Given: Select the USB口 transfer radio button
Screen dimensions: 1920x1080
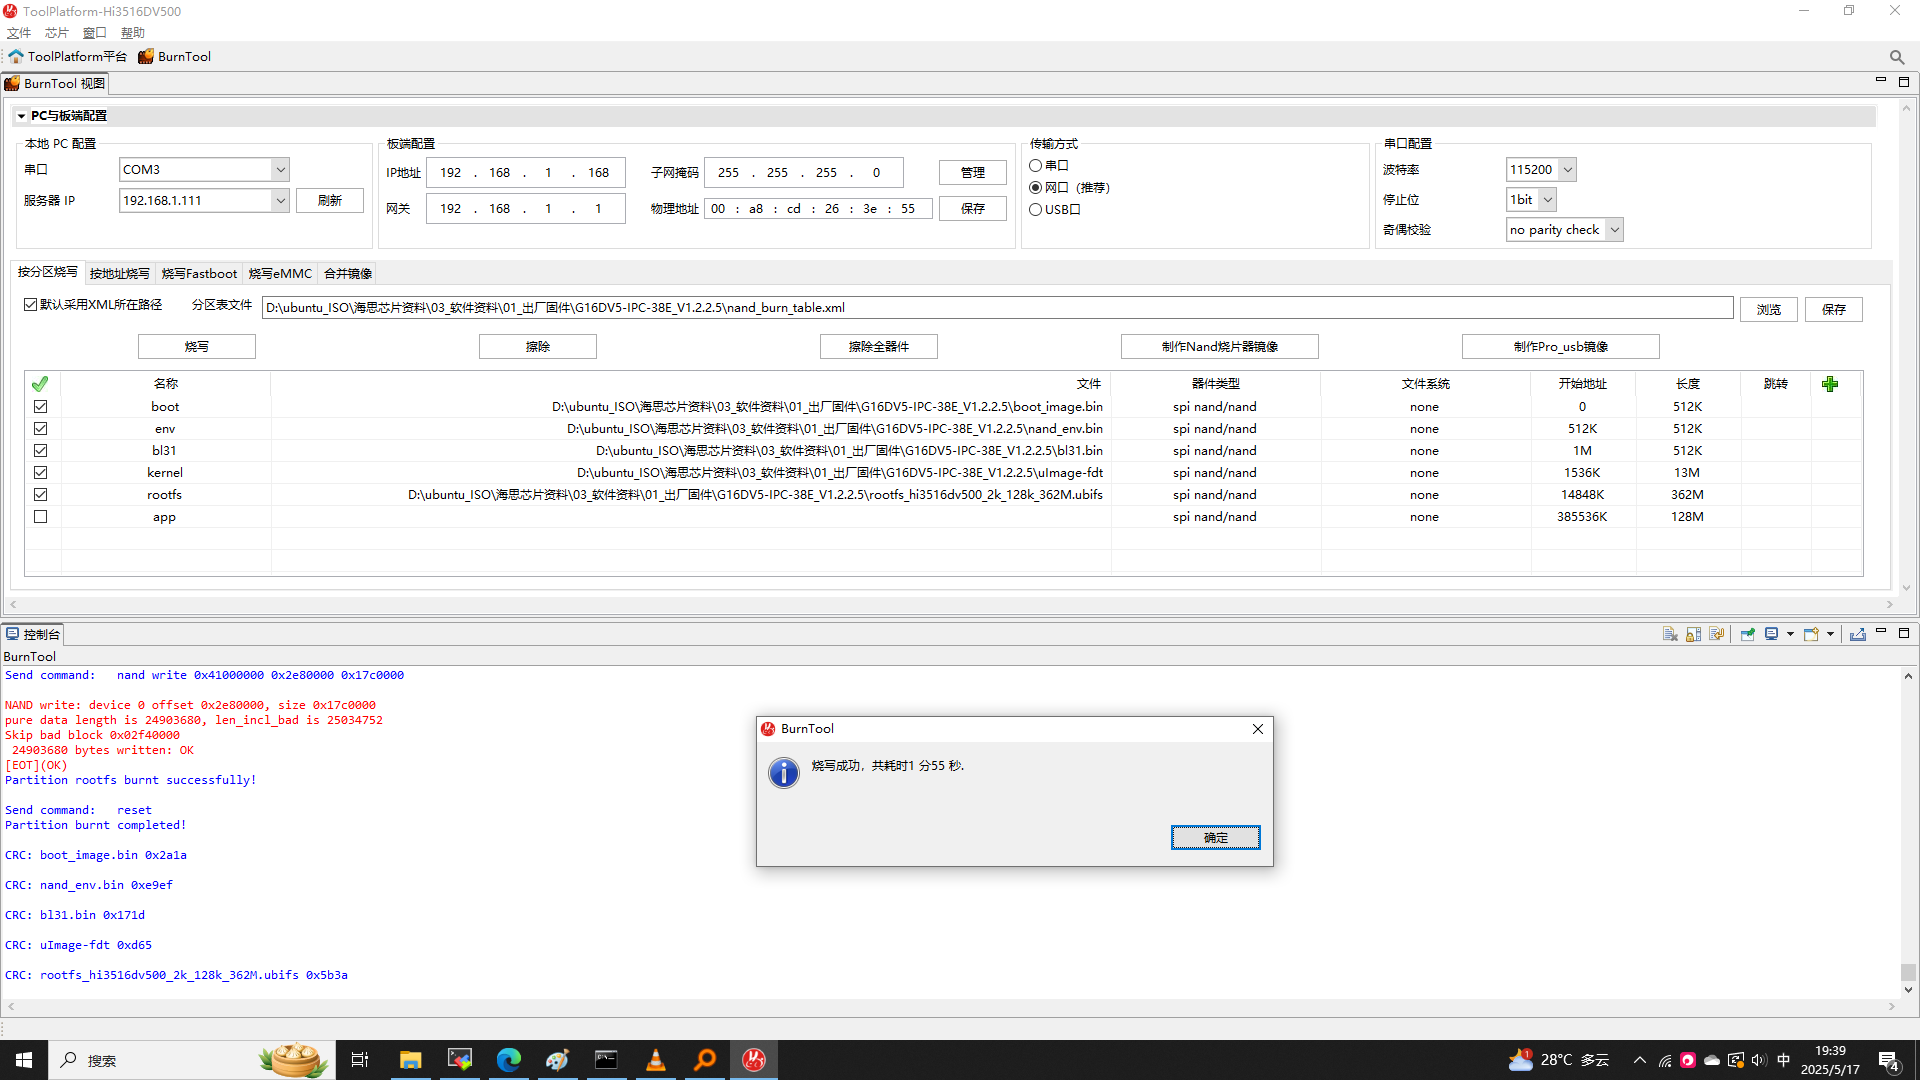Looking at the screenshot, I should 1036,210.
